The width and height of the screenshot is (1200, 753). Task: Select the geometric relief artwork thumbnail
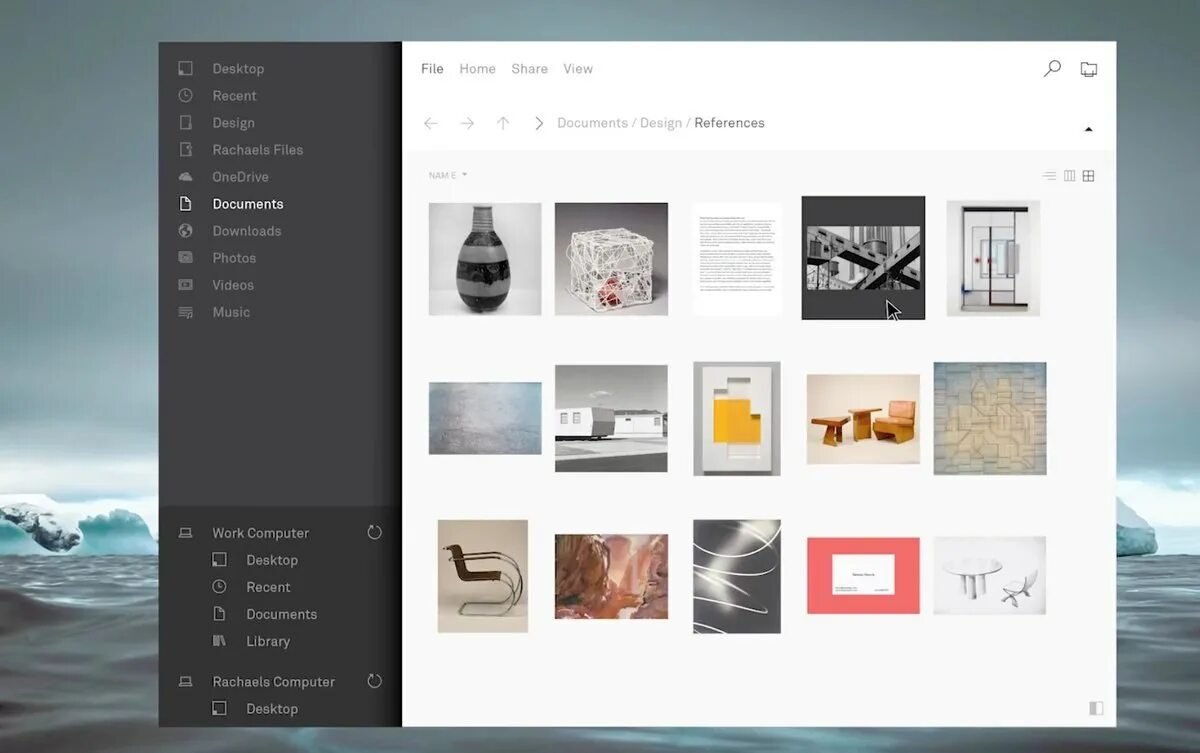pos(990,418)
